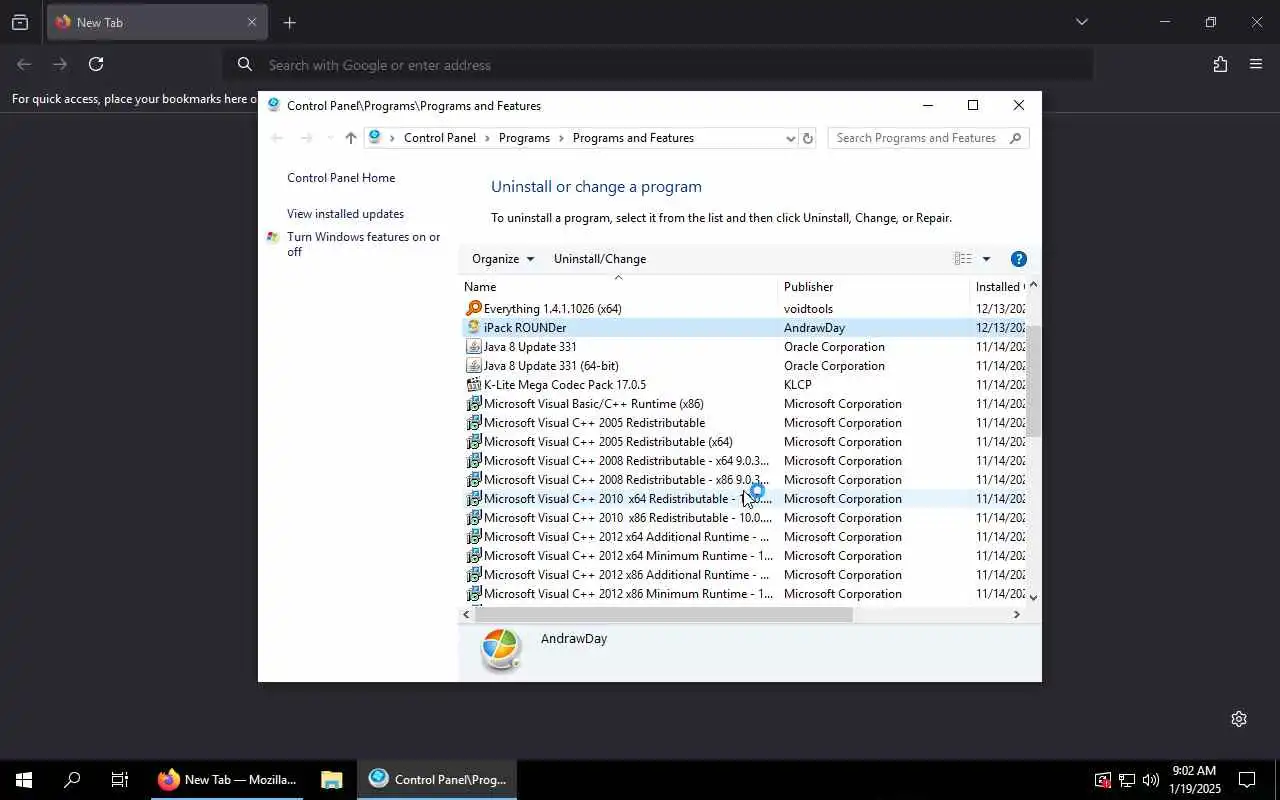Go up one folder level

[350, 138]
